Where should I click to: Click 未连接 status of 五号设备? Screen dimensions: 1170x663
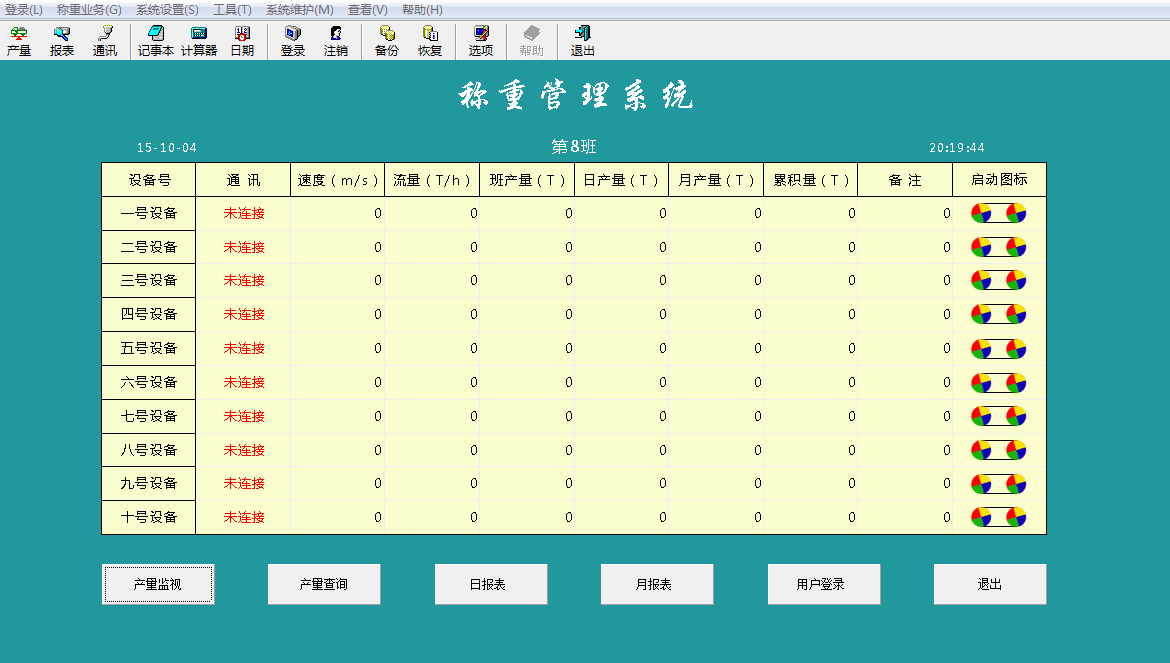[244, 348]
